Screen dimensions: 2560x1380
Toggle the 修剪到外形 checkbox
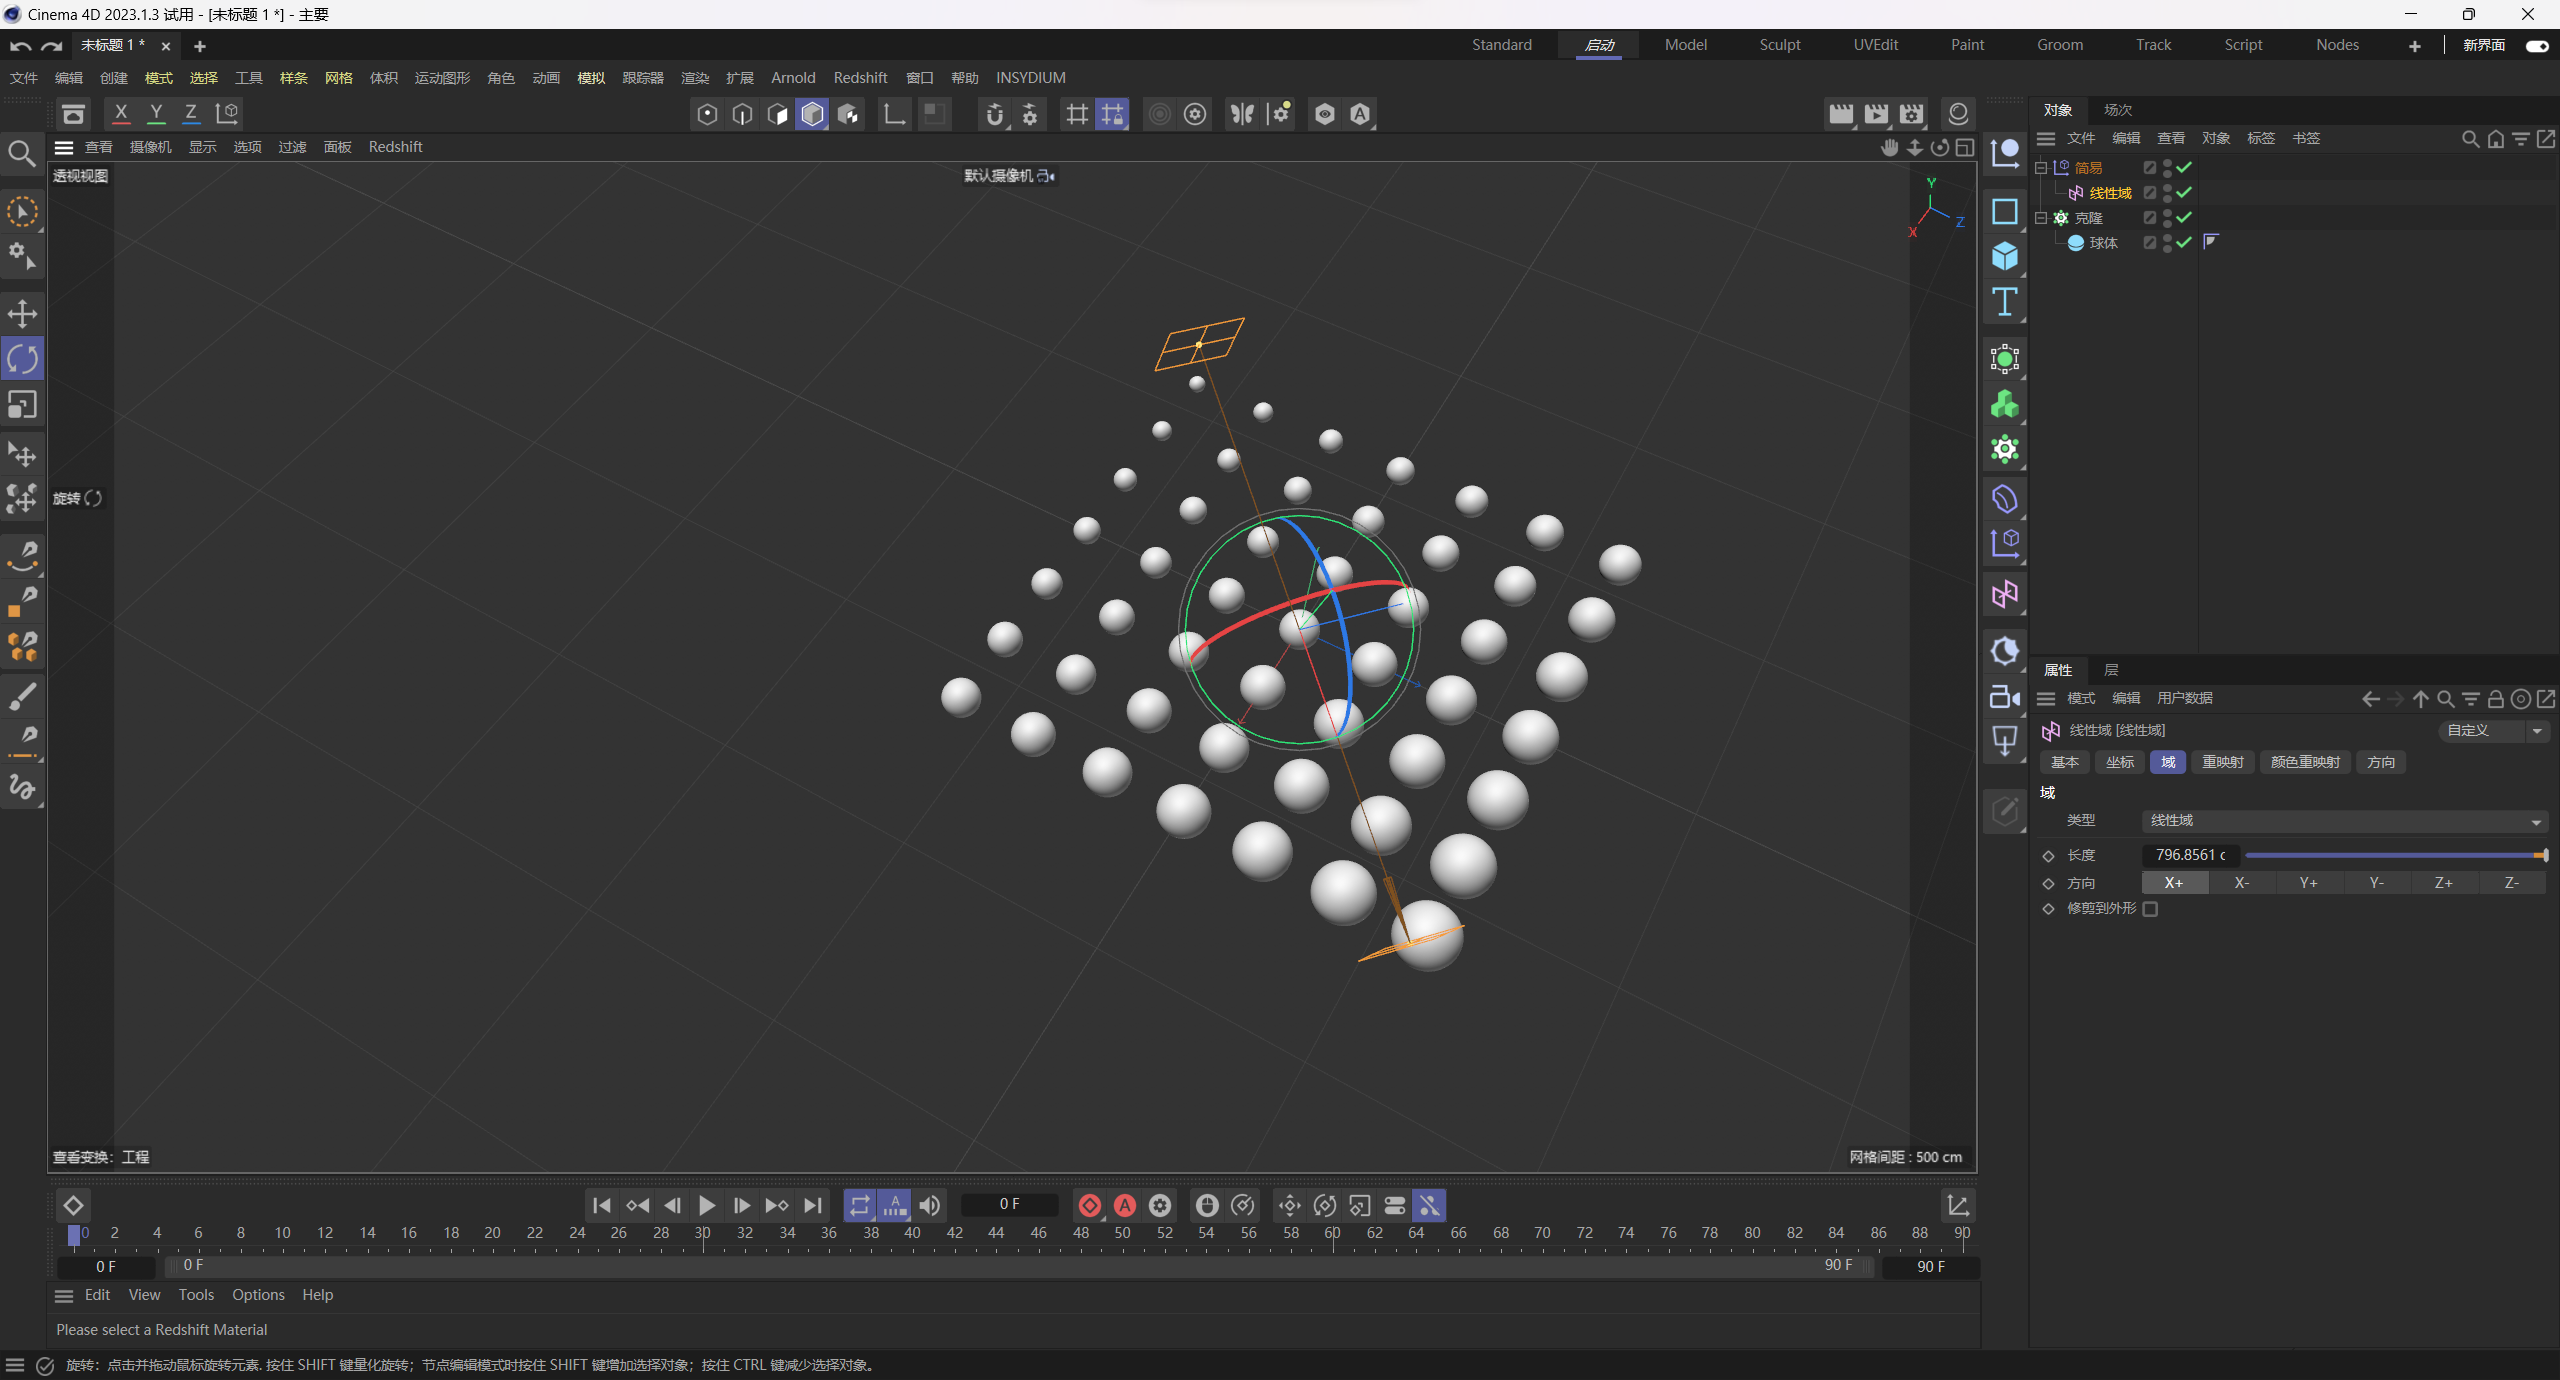click(x=2150, y=909)
